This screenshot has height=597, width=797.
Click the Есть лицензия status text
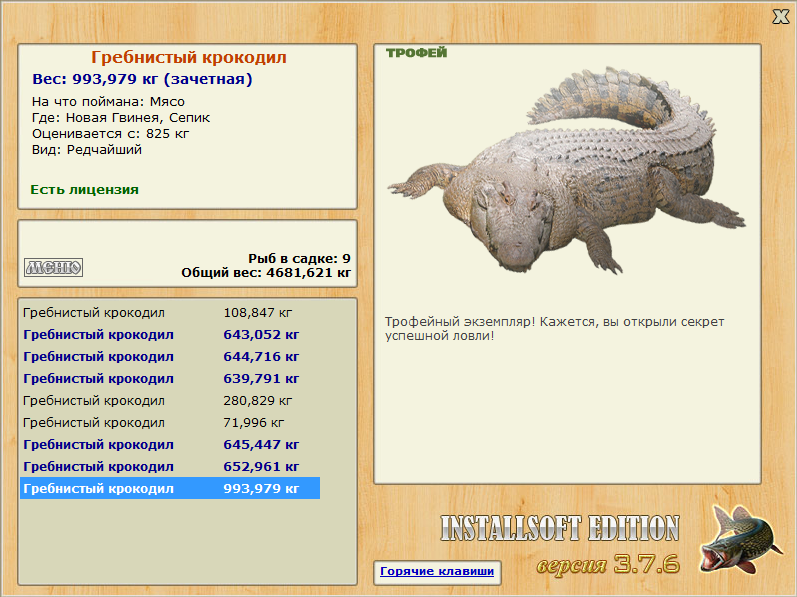(84, 190)
